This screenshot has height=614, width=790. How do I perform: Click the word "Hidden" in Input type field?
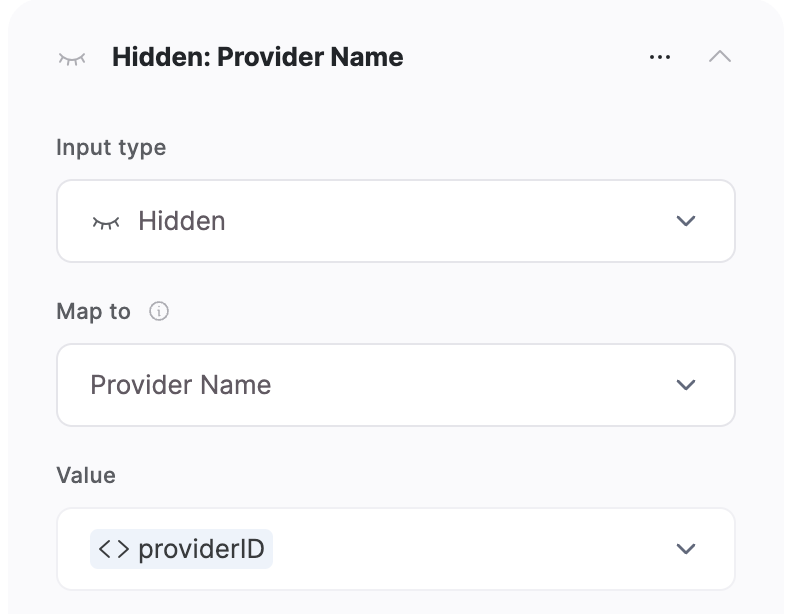coord(181,221)
